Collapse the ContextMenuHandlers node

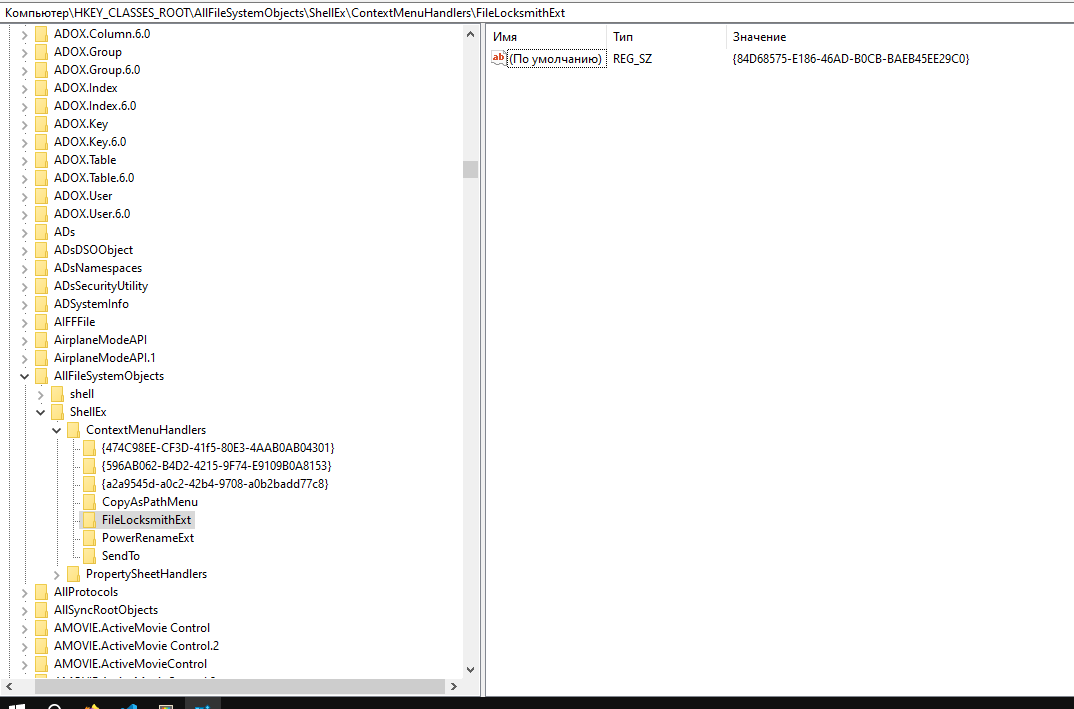tap(57, 429)
